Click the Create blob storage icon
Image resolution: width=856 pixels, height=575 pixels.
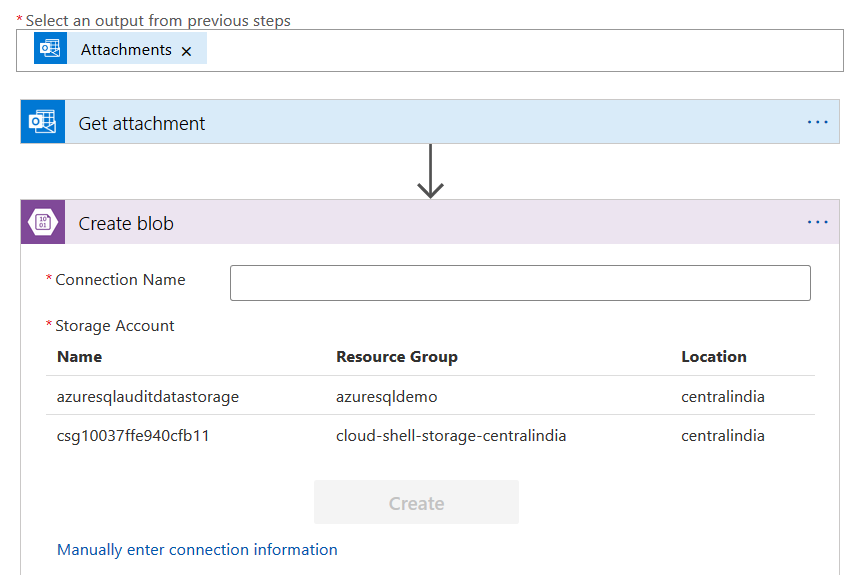[x=43, y=222]
